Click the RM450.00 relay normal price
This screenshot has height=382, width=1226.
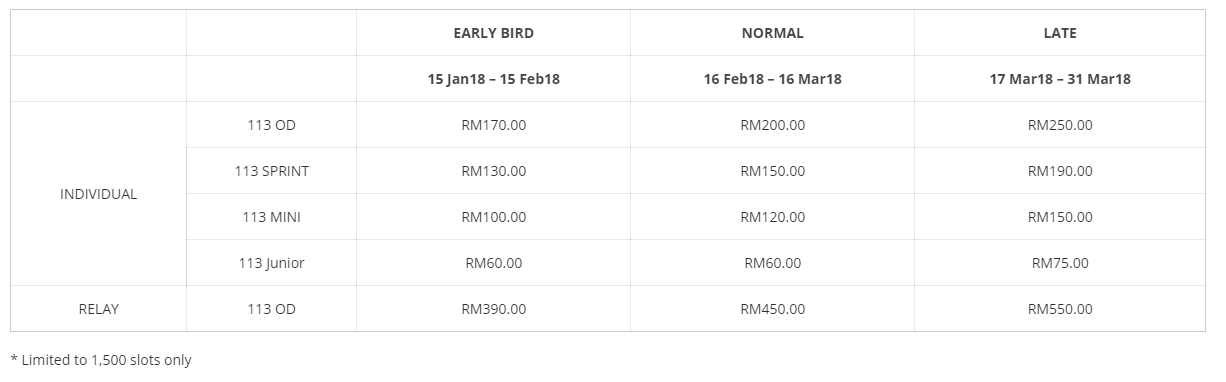pos(772,309)
